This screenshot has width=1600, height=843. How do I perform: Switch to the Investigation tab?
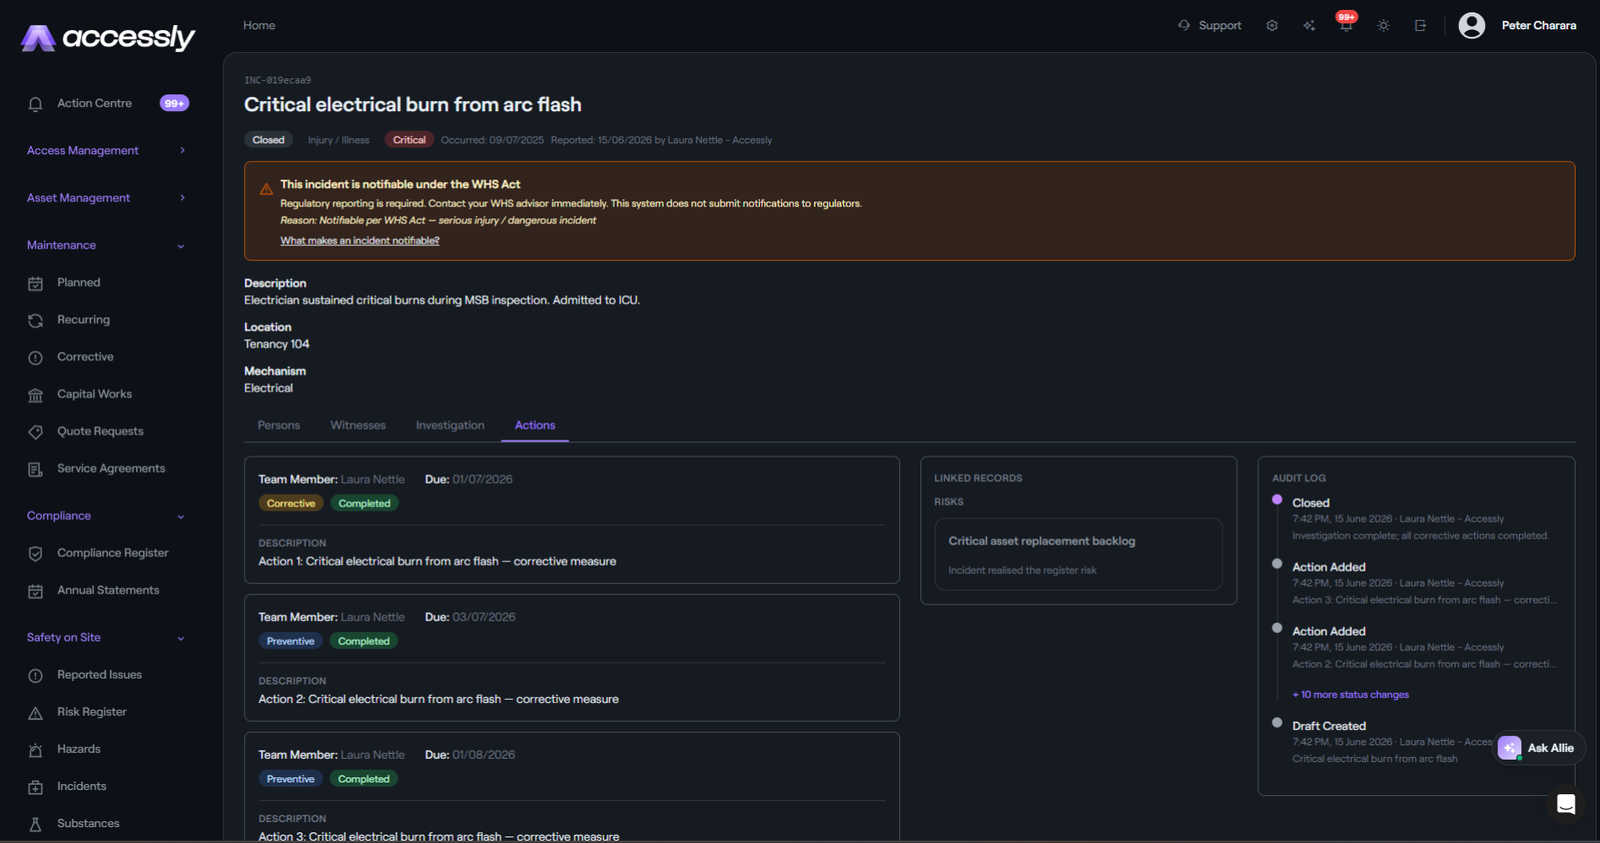(x=450, y=426)
